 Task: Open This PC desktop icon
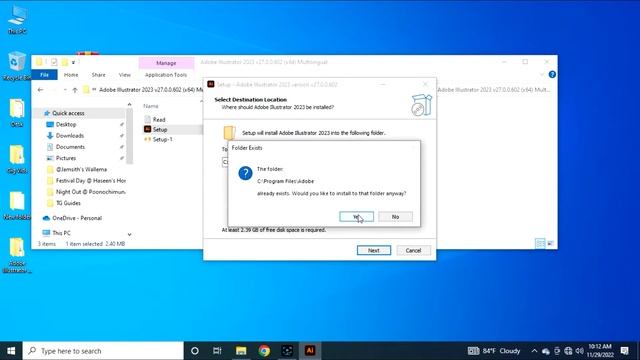17,19
